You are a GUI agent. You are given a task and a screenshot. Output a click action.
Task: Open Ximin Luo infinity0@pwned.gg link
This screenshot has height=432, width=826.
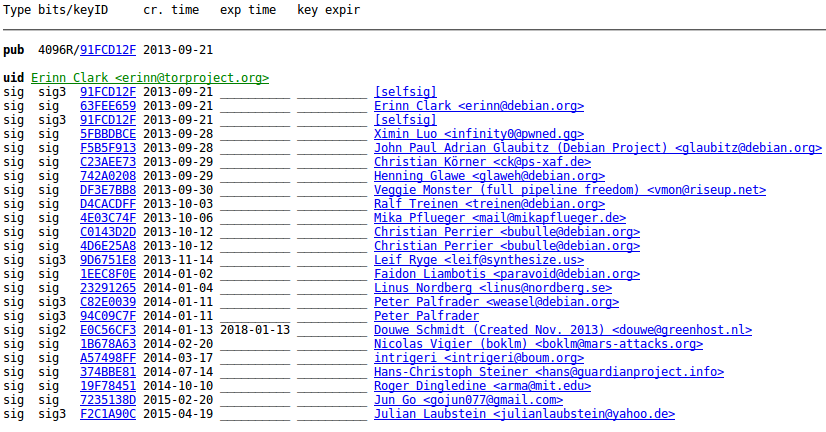[479, 134]
